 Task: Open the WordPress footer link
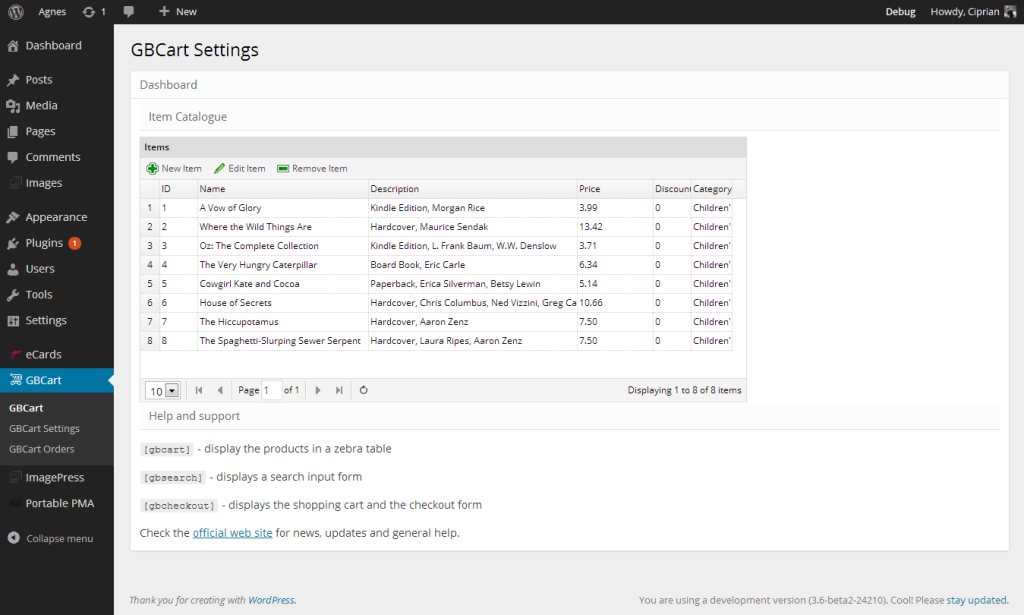(x=271, y=600)
